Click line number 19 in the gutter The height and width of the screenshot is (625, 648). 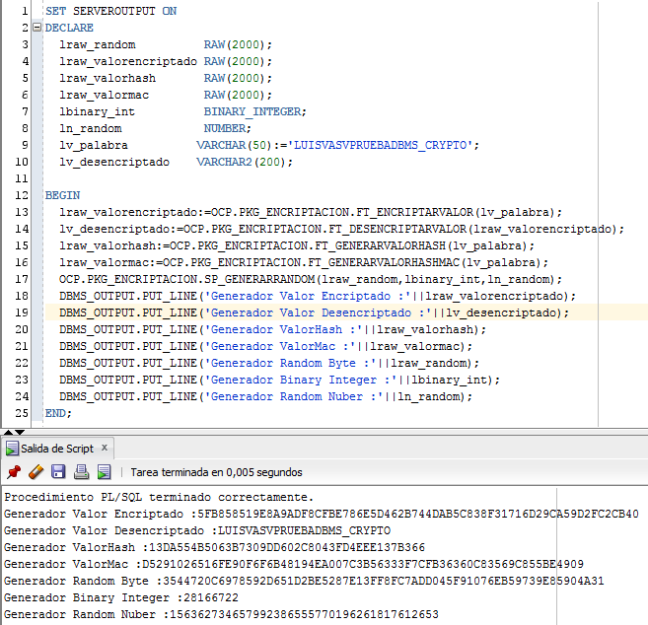(22, 312)
